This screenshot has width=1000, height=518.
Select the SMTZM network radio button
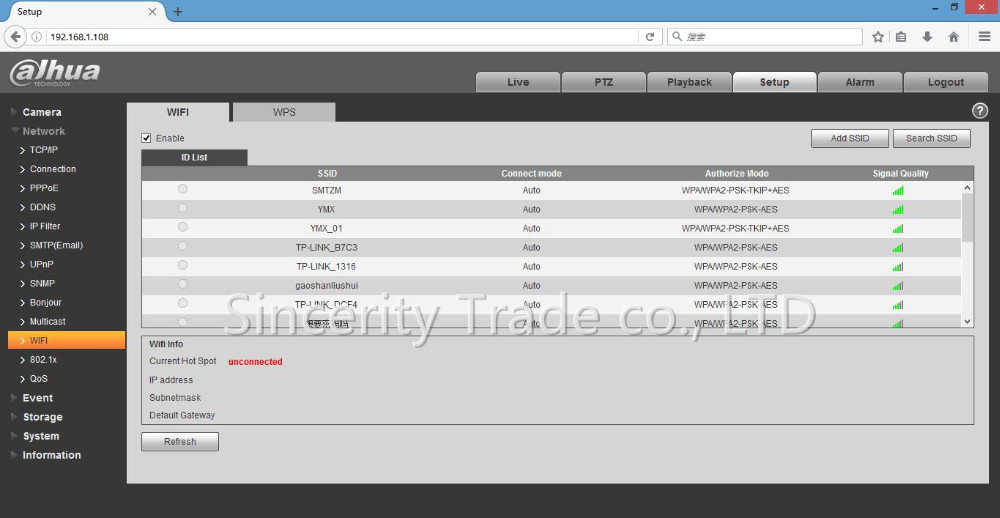point(182,189)
